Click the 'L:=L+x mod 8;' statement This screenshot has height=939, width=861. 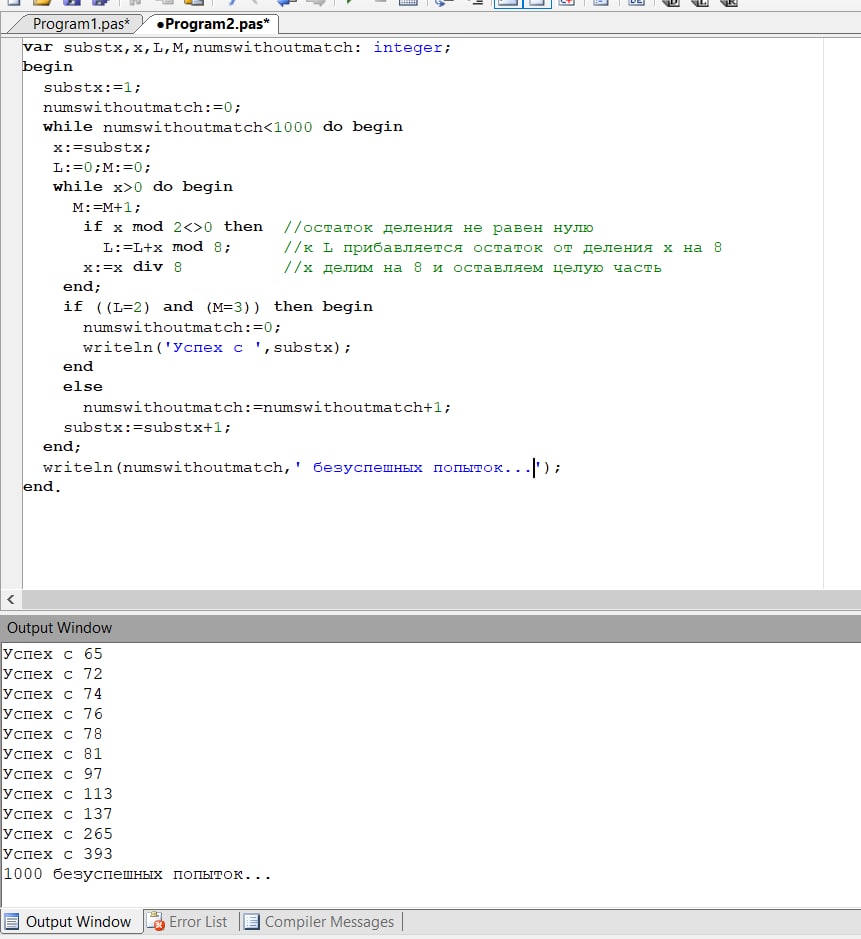(x=166, y=247)
